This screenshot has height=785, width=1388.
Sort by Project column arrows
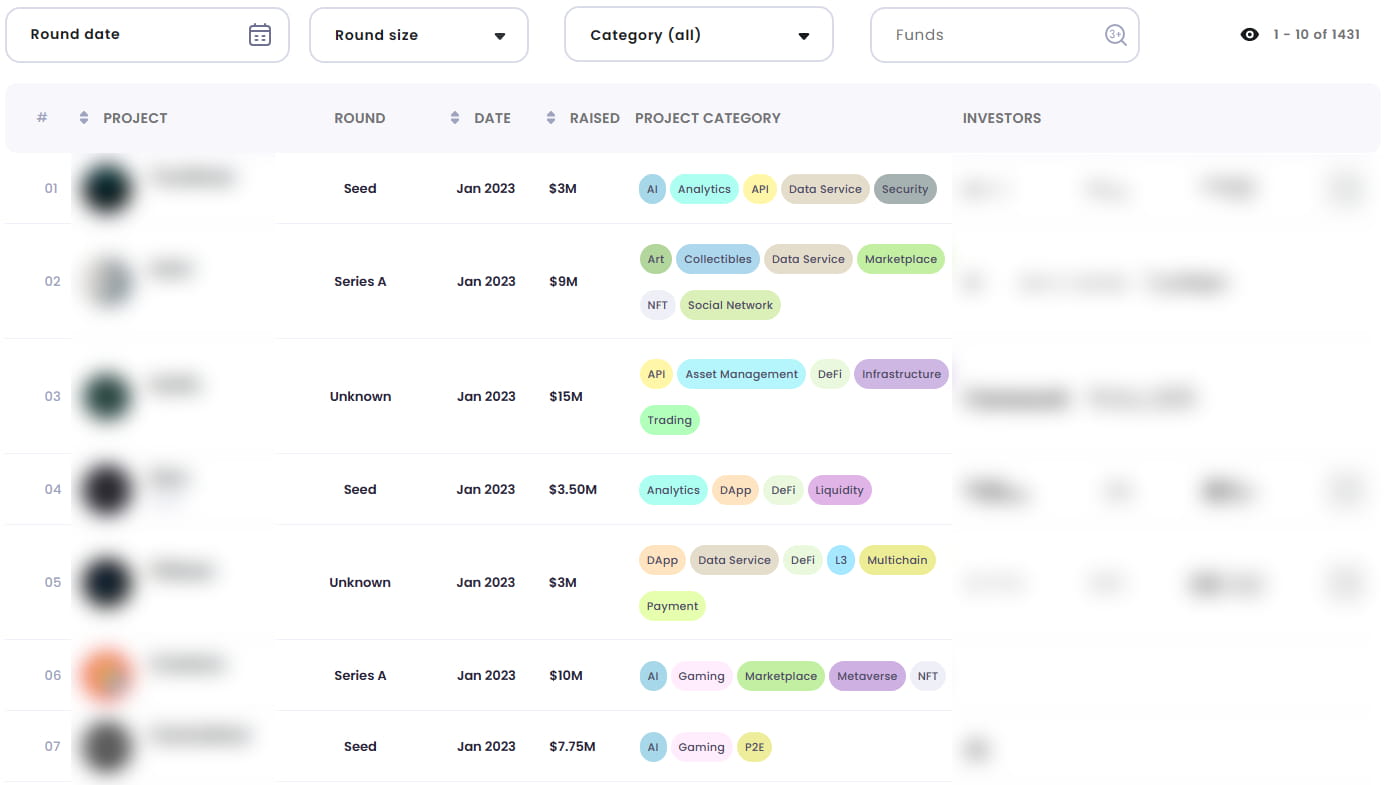point(84,118)
